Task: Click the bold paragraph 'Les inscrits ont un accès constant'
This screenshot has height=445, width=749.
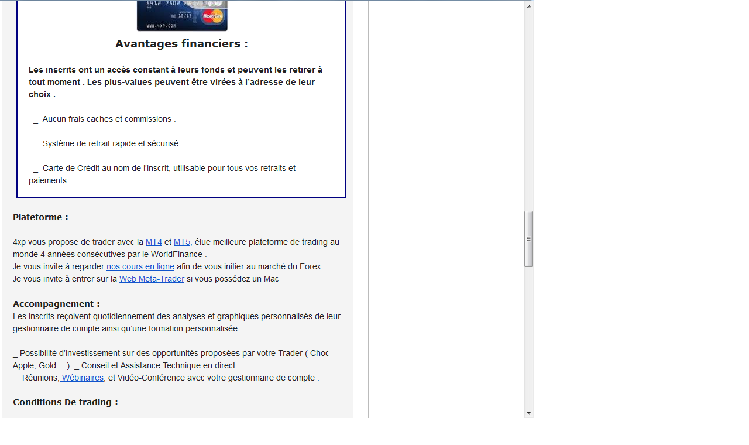Action: tap(175, 82)
